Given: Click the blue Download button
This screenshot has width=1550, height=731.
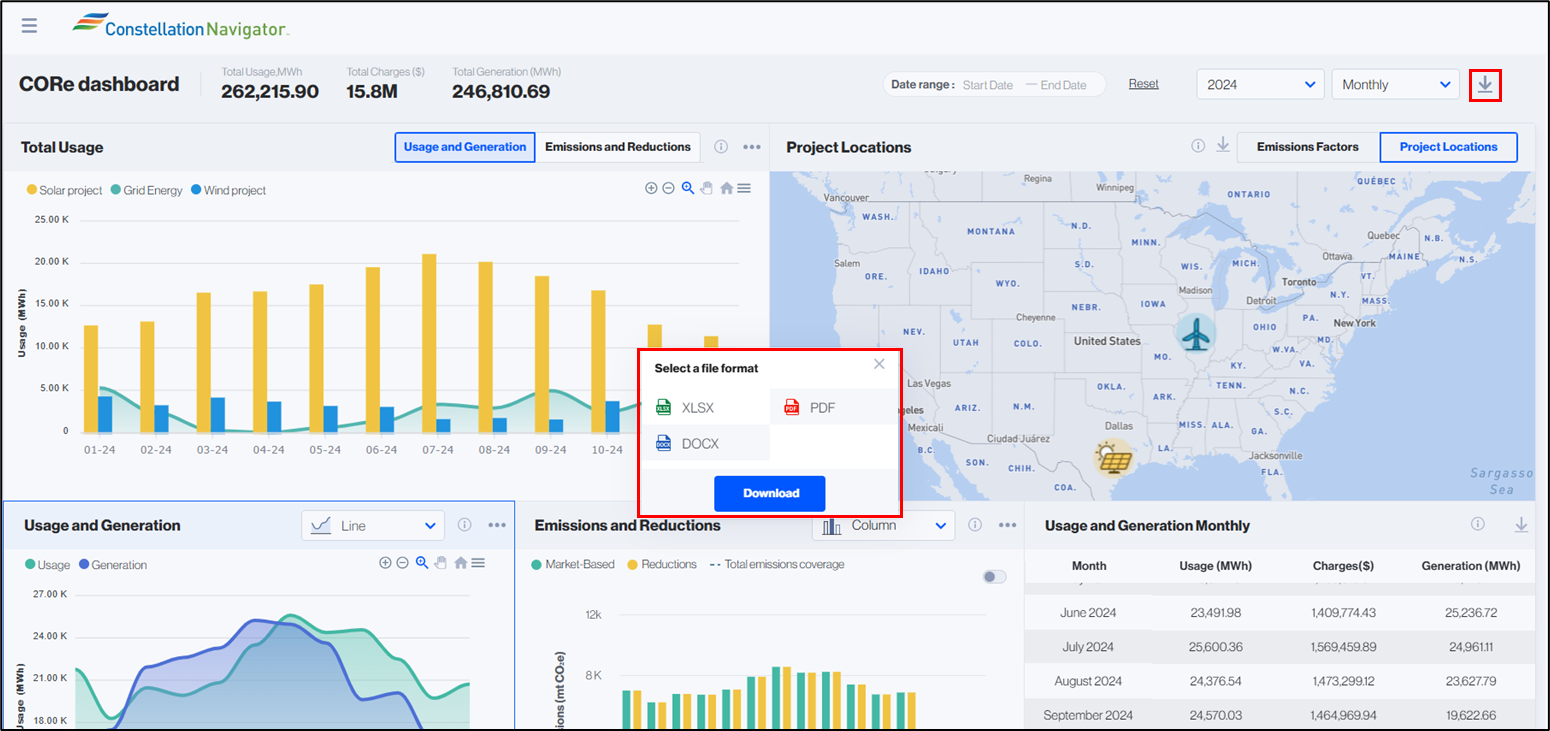Looking at the screenshot, I should click(x=770, y=493).
